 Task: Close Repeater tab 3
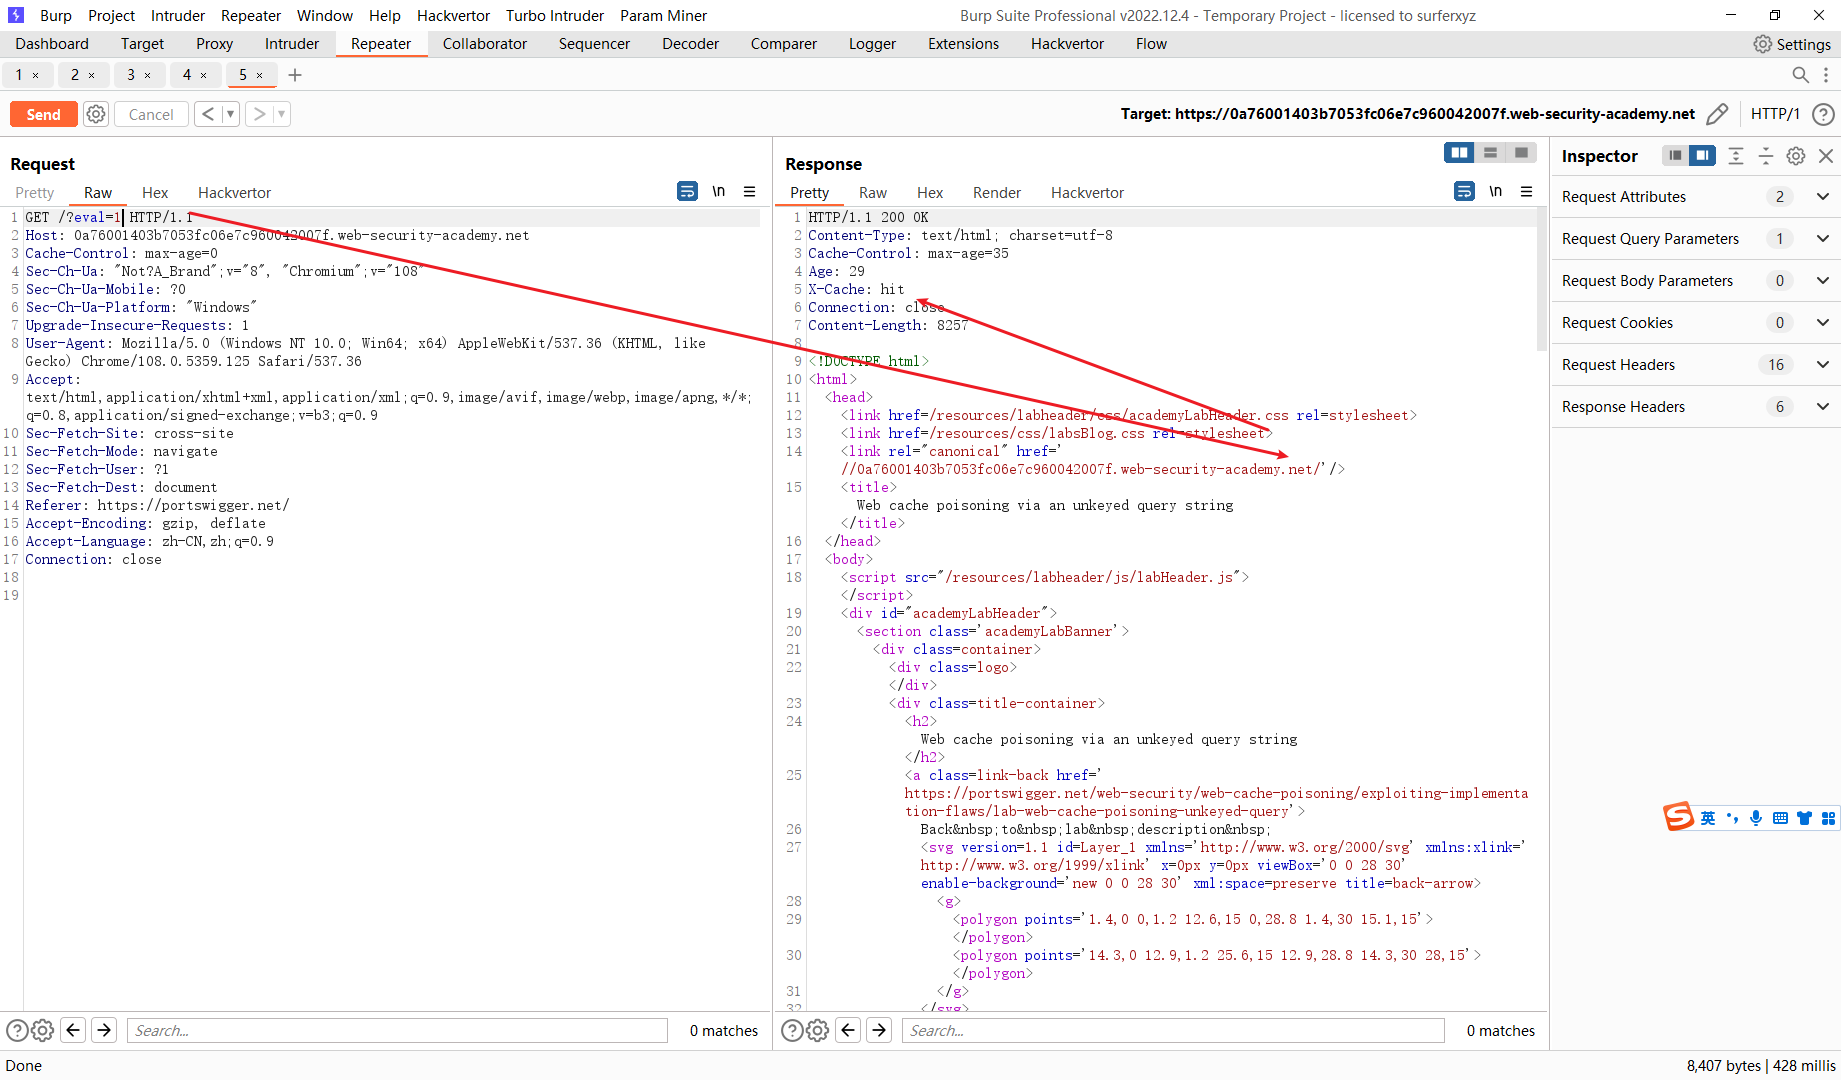148,75
